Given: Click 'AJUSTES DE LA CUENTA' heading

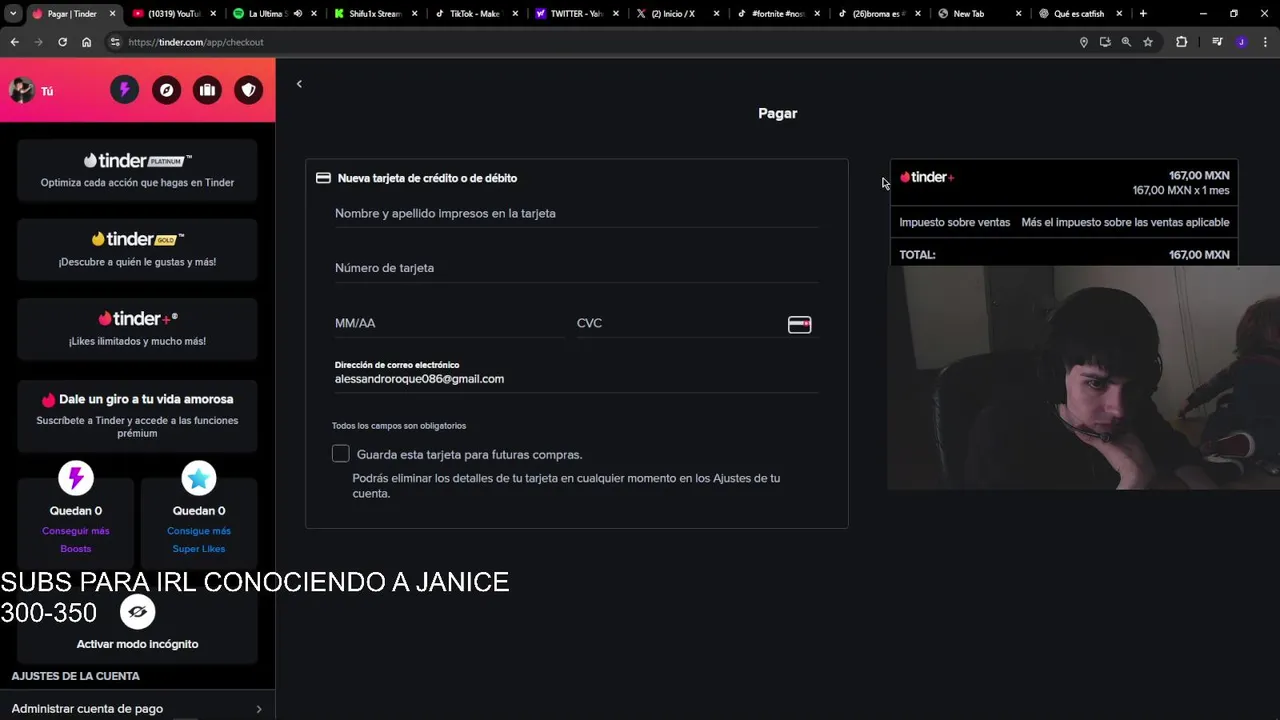Looking at the screenshot, I should (x=76, y=676).
